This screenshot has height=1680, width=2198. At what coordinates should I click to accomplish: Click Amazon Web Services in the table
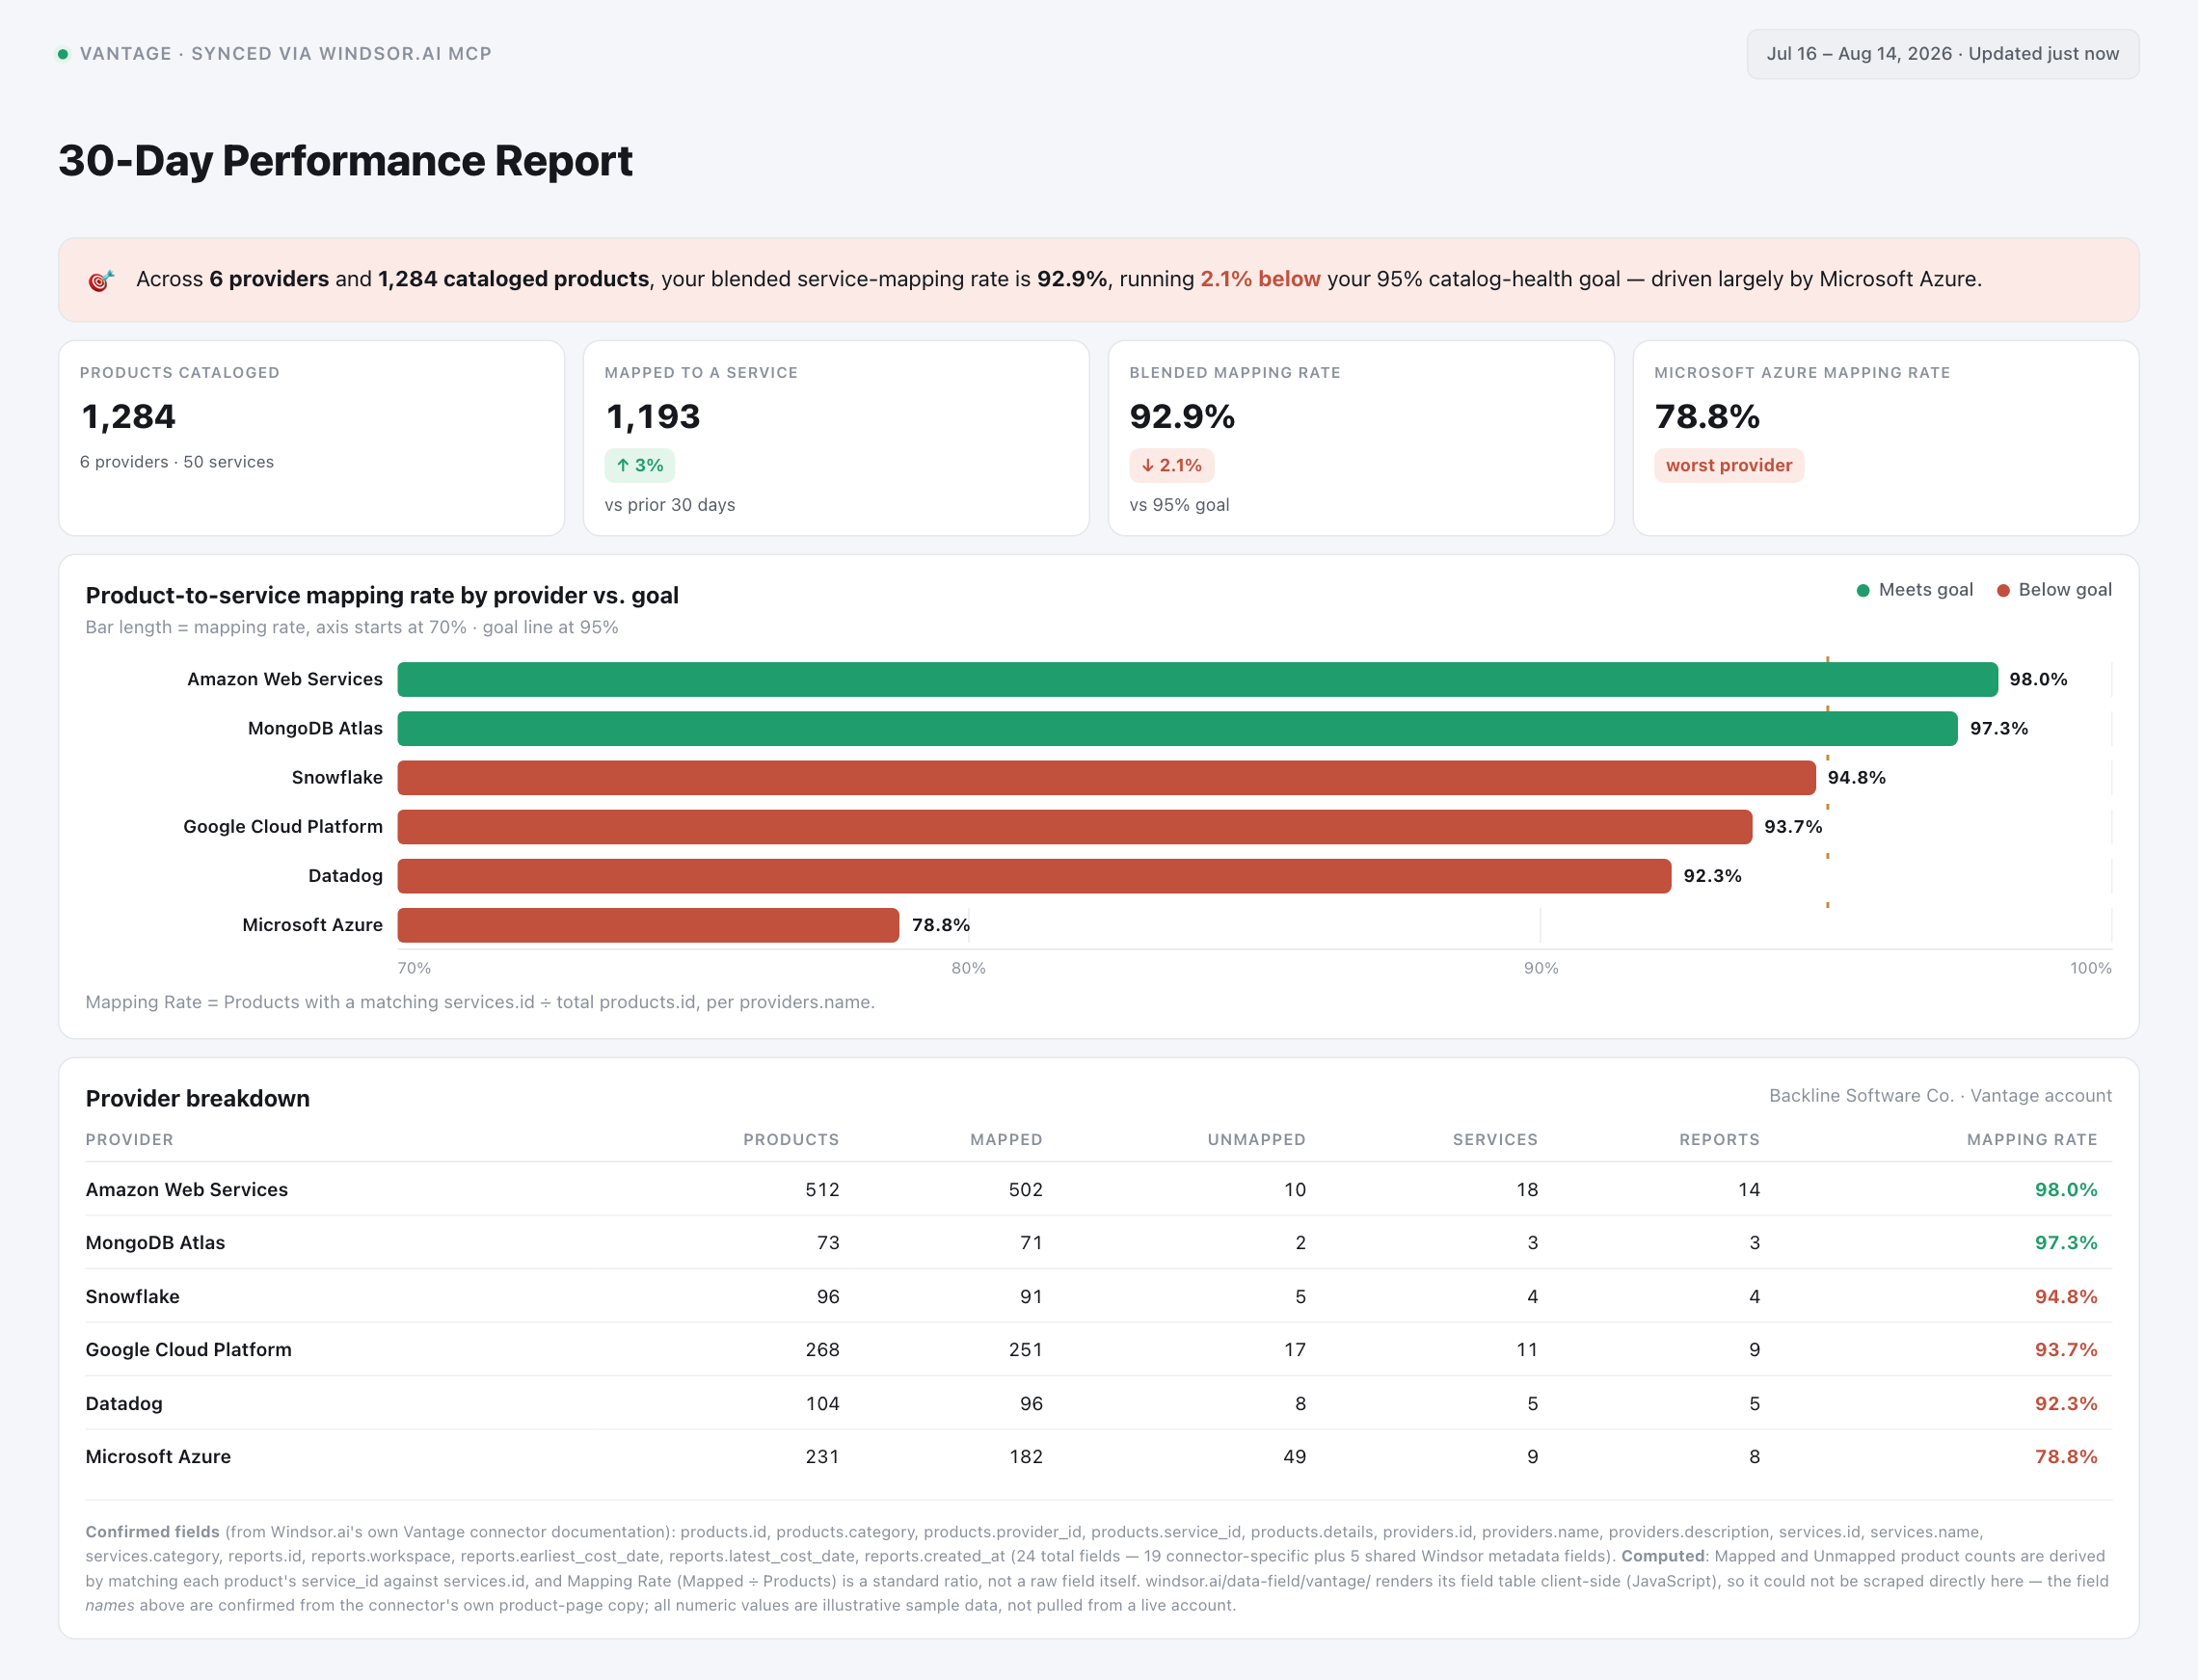[x=187, y=1189]
